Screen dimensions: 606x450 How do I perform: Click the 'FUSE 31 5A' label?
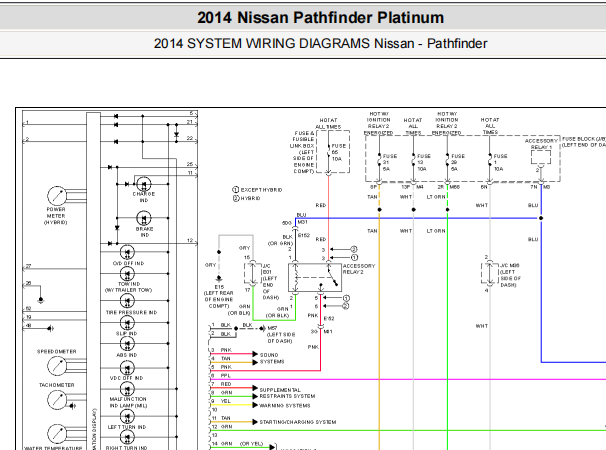click(x=390, y=163)
